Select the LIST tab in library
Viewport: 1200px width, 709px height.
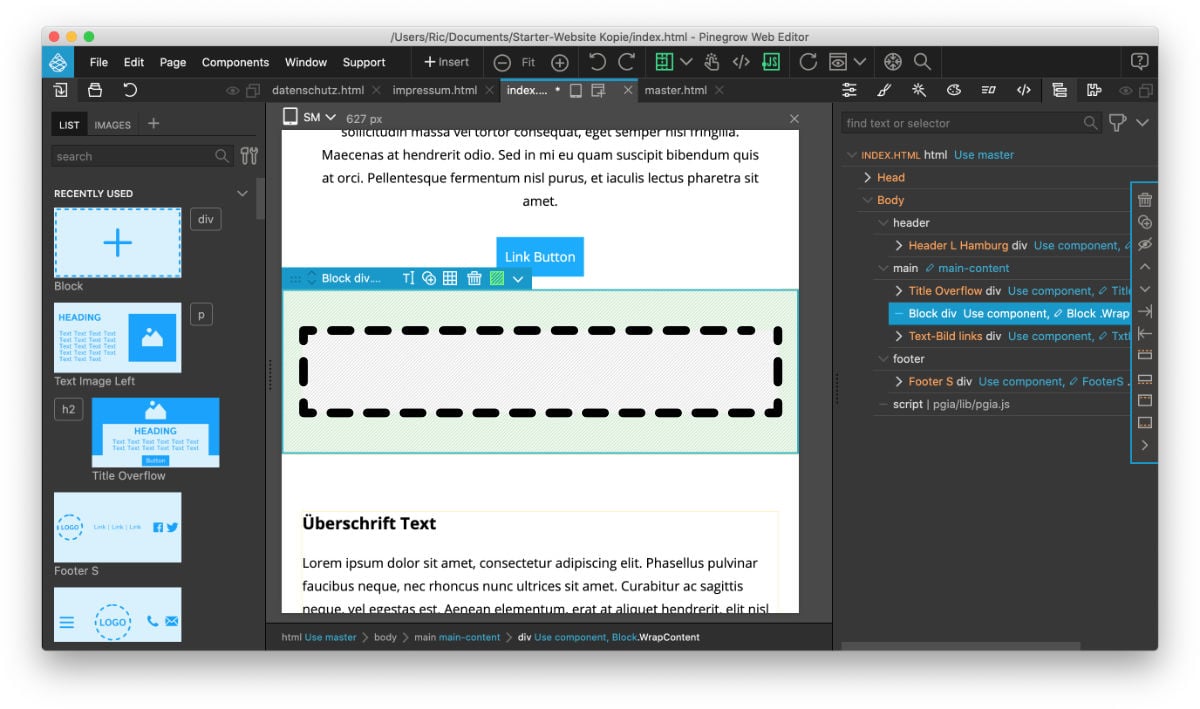[x=69, y=125]
